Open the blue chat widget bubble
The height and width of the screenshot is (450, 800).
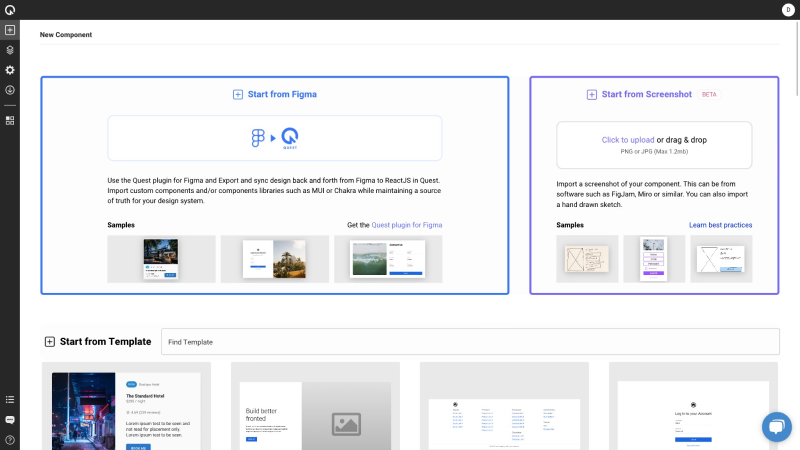point(776,426)
